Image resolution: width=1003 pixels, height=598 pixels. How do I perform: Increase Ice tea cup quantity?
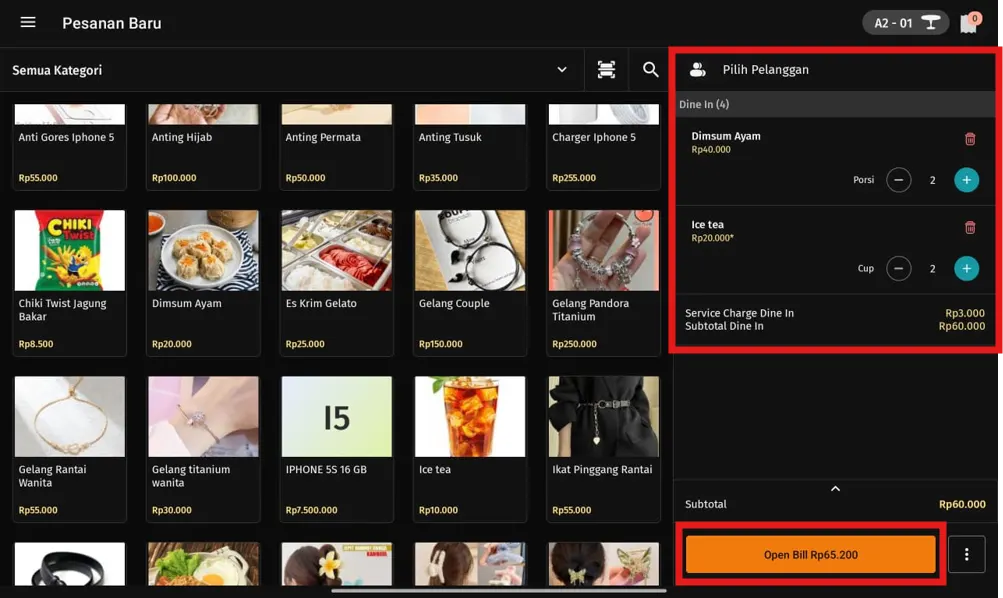(x=966, y=269)
